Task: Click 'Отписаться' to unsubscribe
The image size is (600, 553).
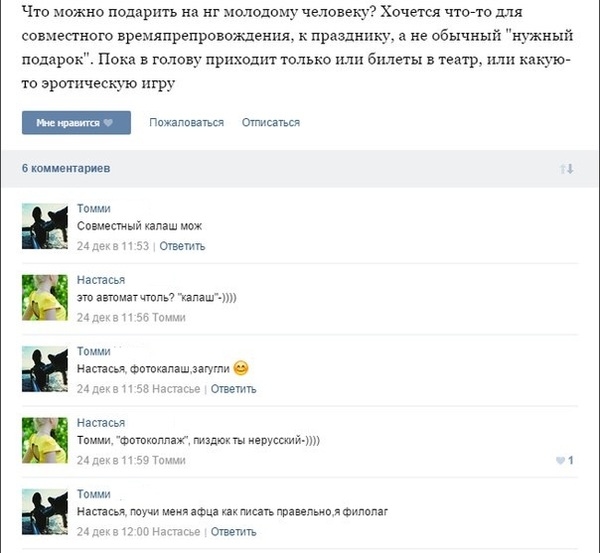Action: click(271, 122)
